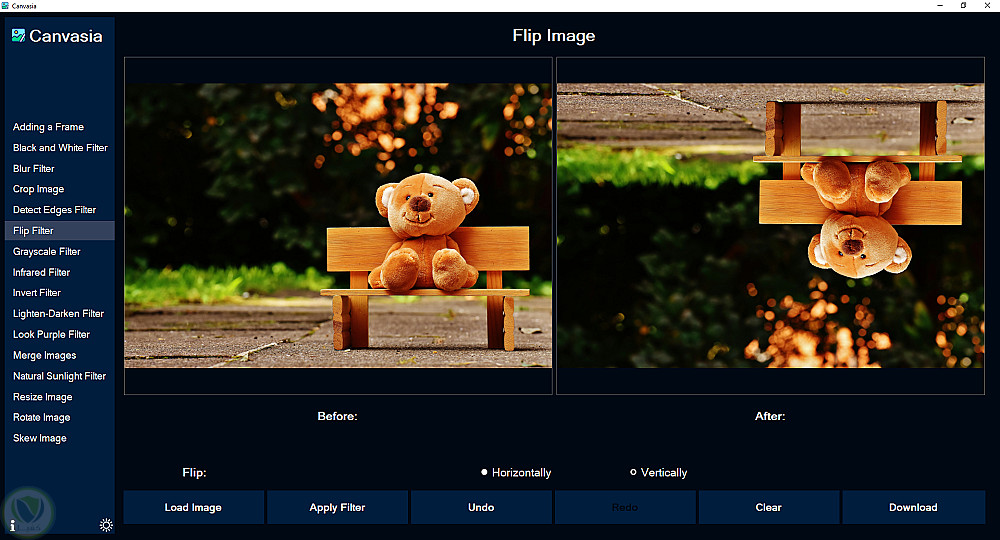Click the Flip Image heading
Viewport: 1000px width, 540px height.
(554, 36)
